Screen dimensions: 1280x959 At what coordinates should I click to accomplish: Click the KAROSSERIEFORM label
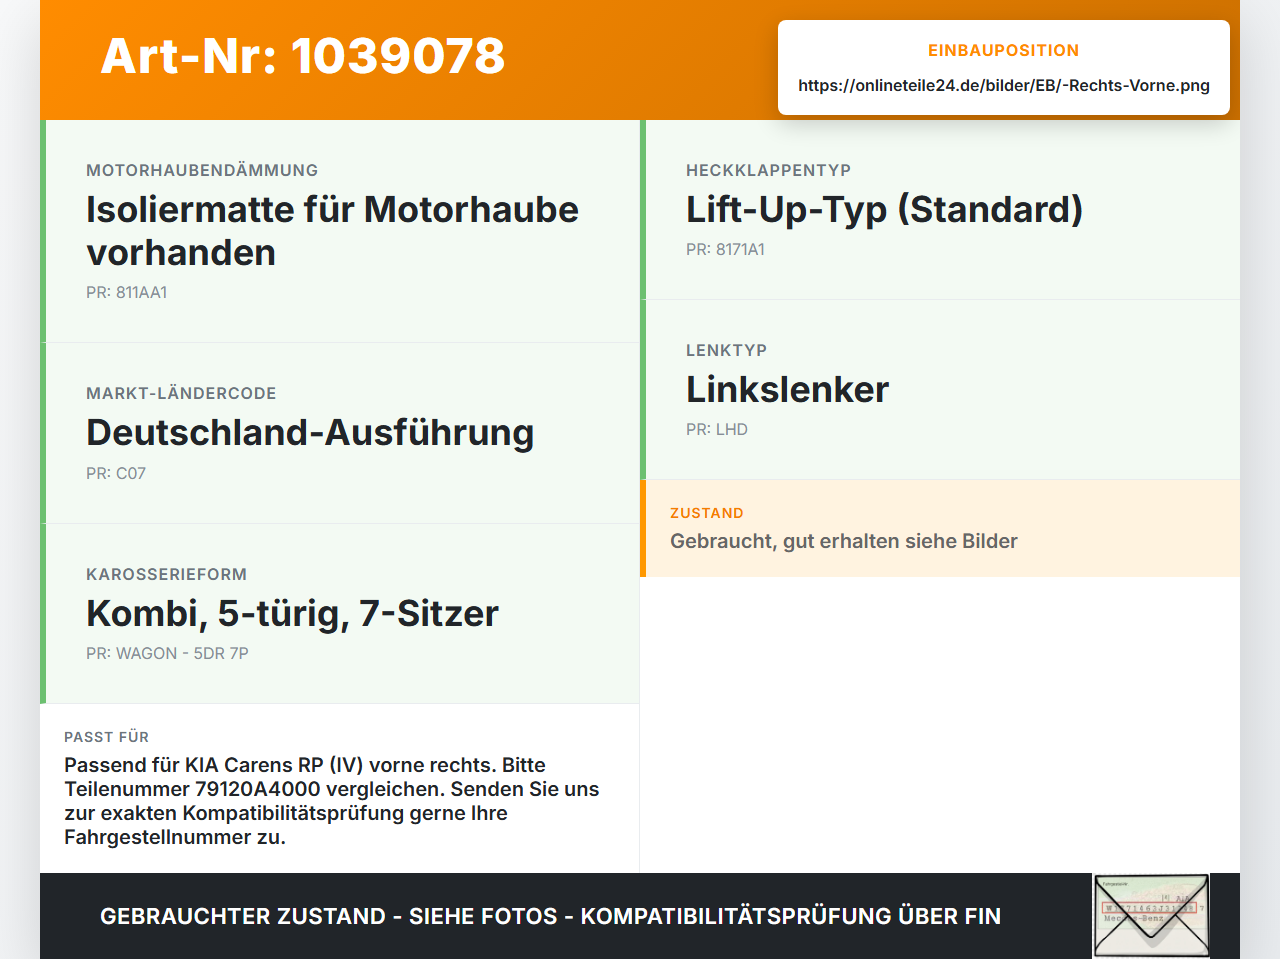166,574
